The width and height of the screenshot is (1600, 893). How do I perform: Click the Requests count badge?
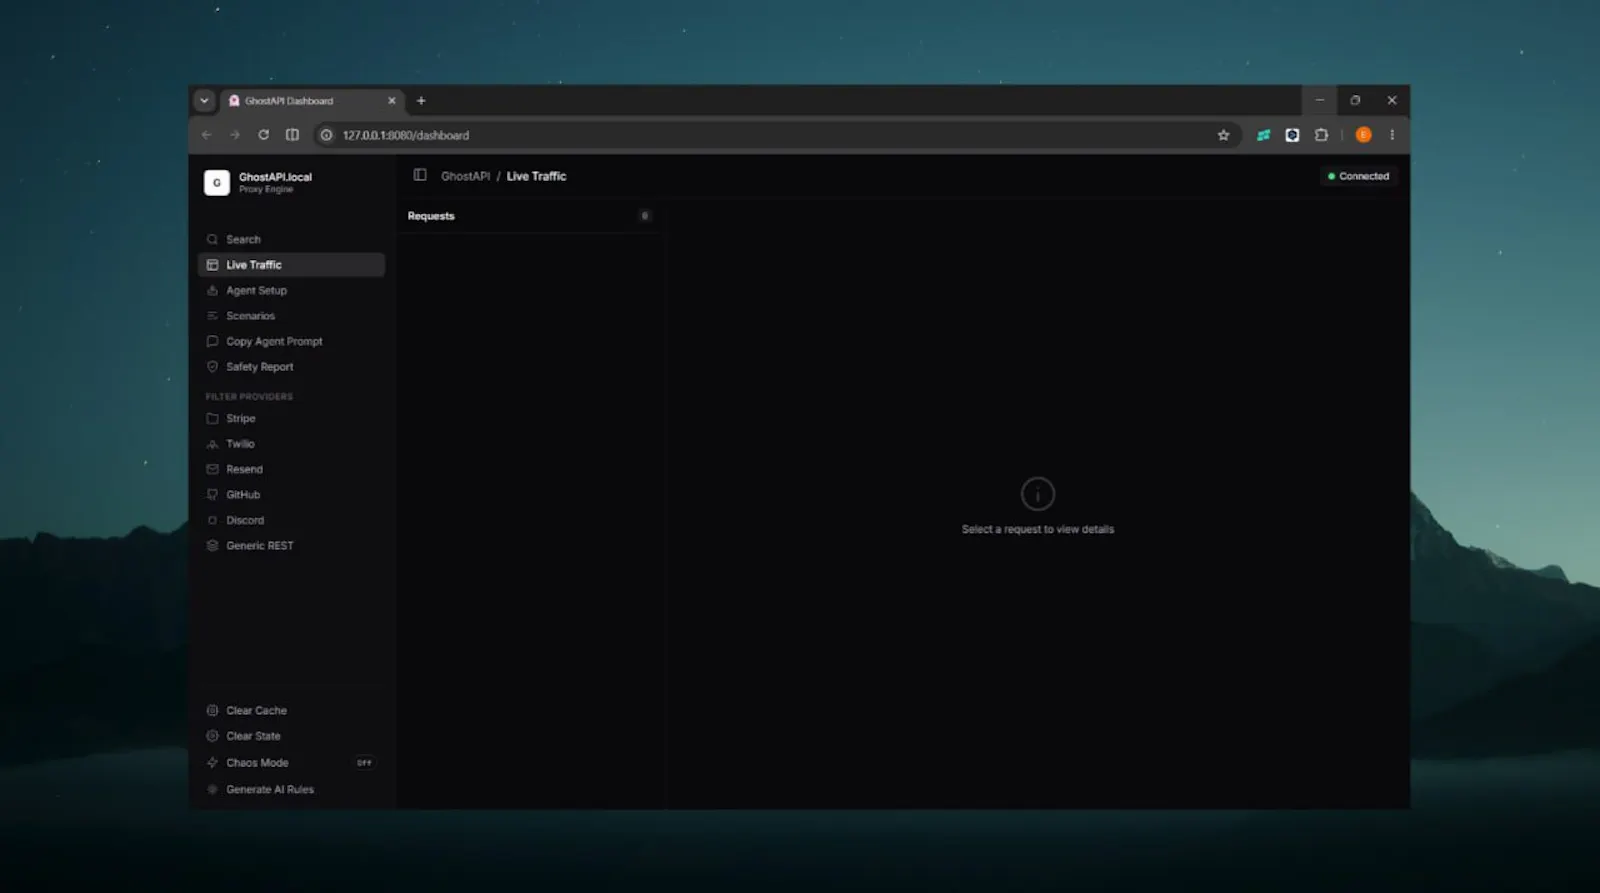(645, 216)
